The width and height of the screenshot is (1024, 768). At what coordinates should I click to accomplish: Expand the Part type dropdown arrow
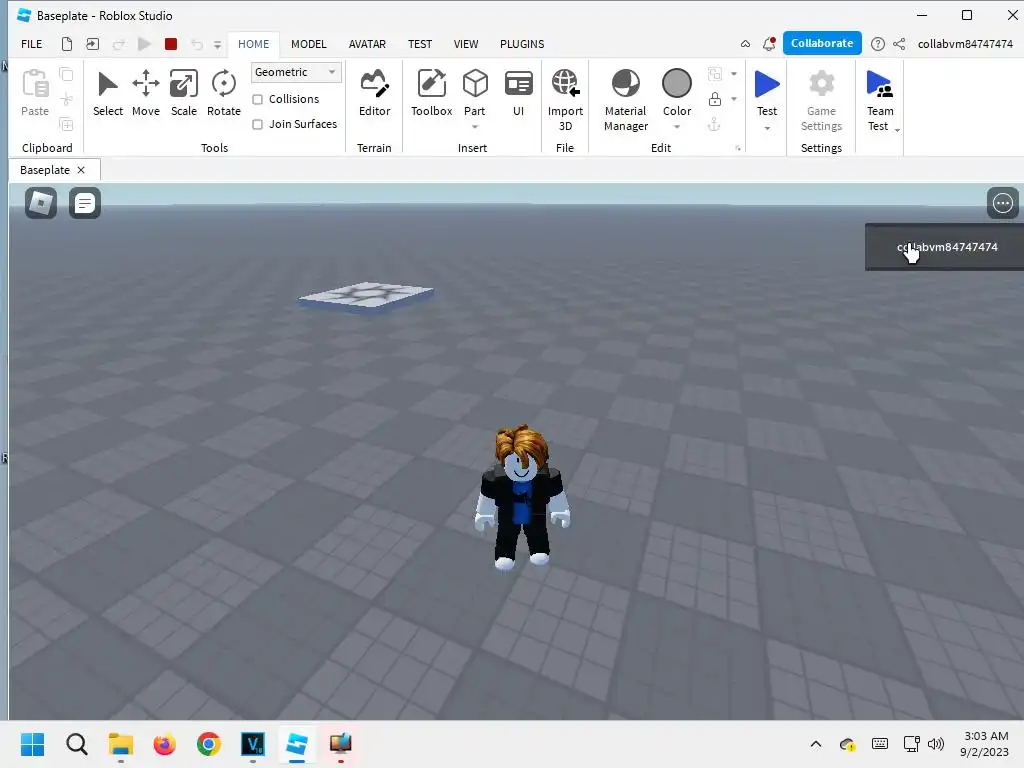(x=475, y=127)
